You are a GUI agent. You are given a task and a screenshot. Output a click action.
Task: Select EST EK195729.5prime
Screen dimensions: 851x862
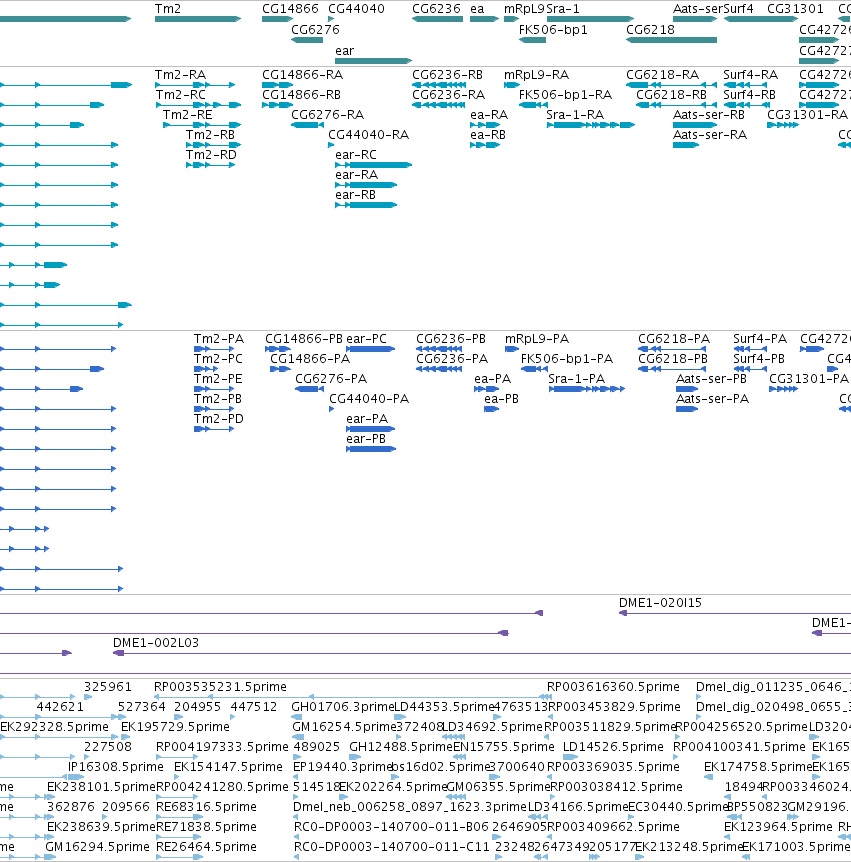click(x=175, y=727)
